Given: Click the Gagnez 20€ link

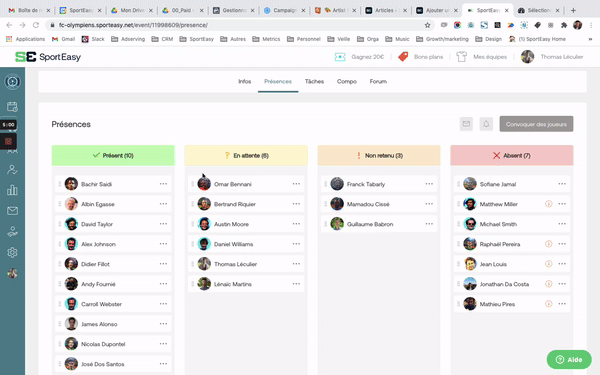Looking at the screenshot, I should click(367, 57).
